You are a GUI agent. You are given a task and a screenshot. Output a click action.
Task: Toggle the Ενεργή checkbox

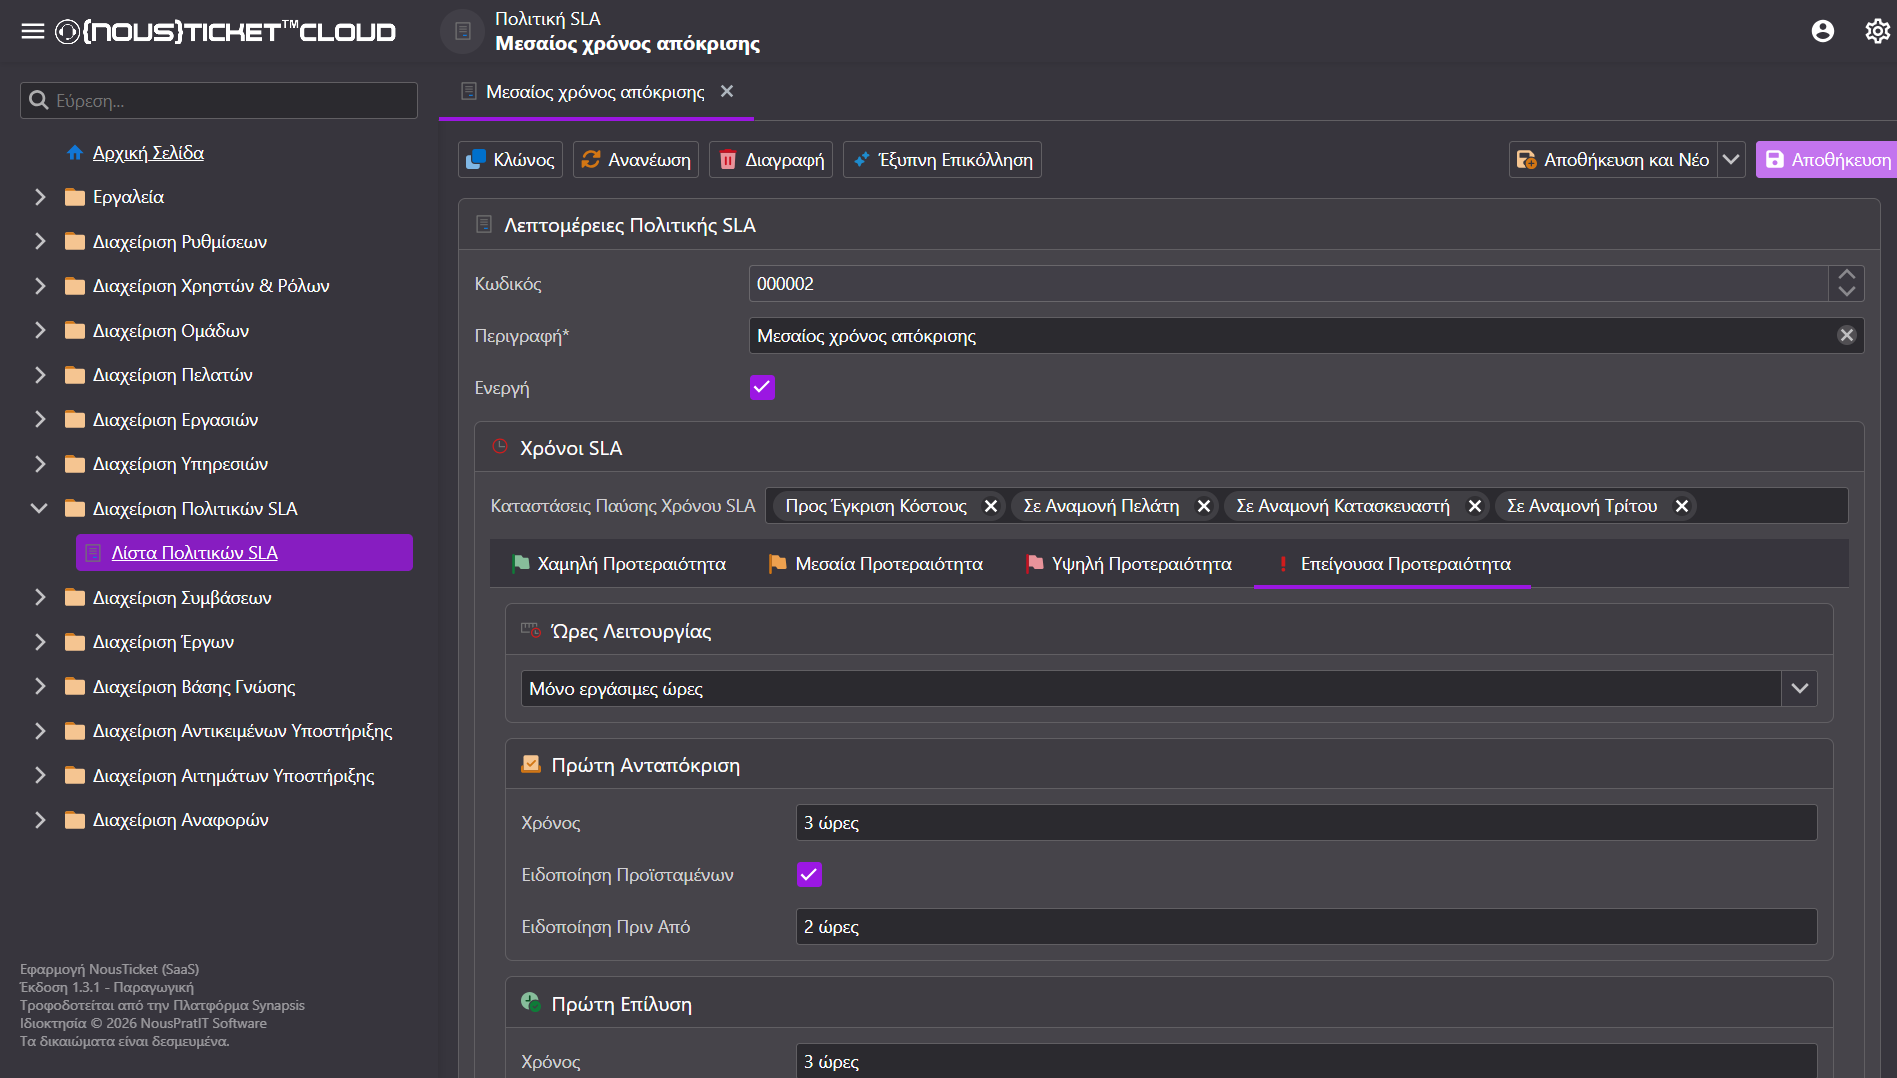click(762, 387)
